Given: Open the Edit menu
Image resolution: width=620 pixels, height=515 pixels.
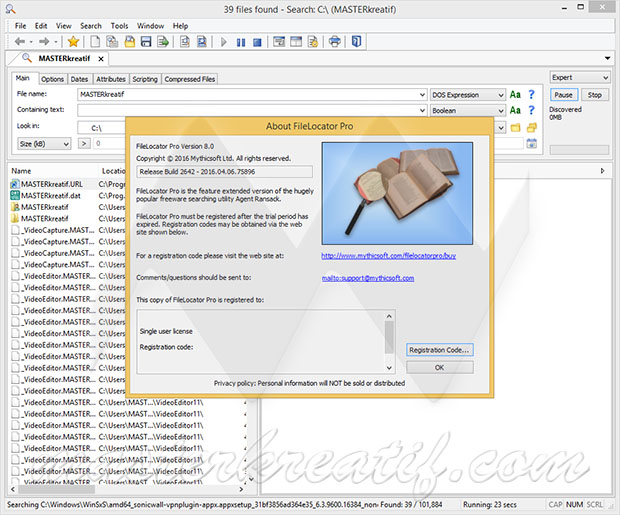Looking at the screenshot, I should [41, 26].
